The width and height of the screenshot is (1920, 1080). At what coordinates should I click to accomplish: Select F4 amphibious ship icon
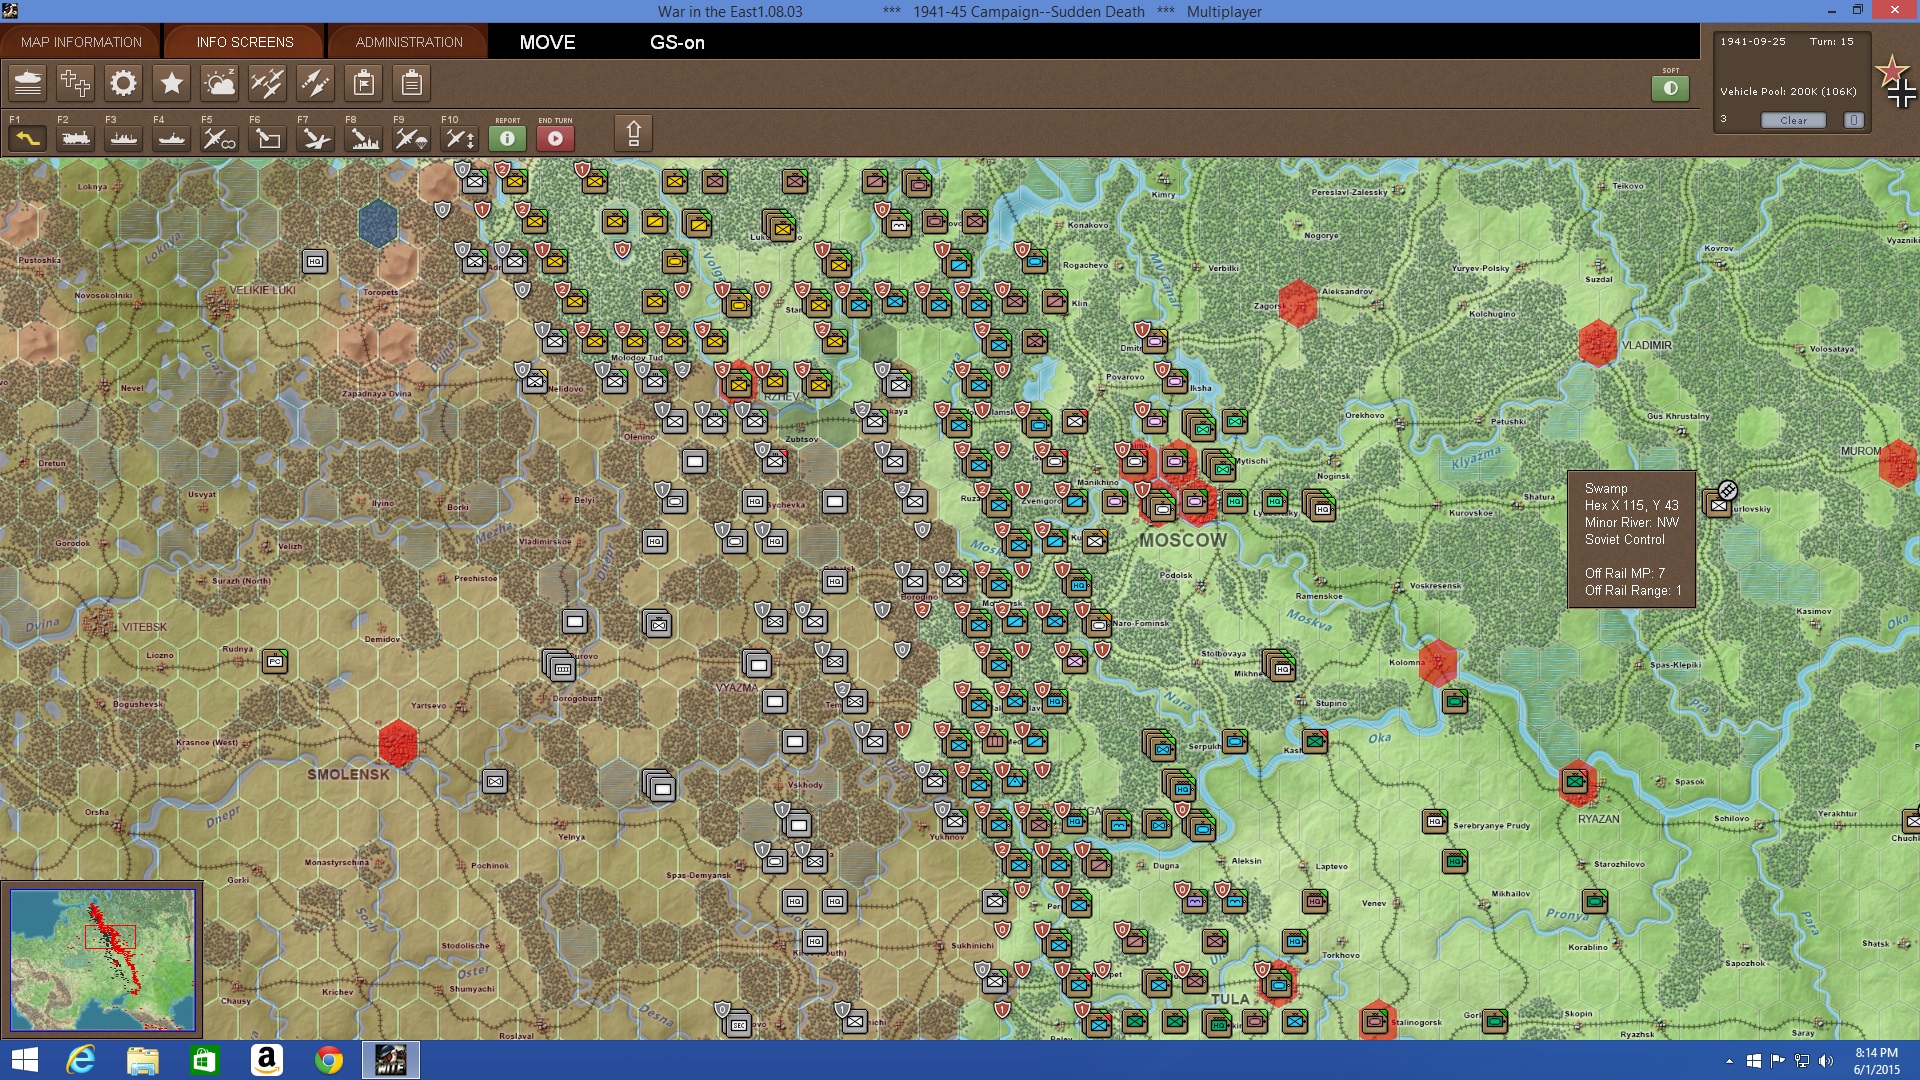coord(172,139)
